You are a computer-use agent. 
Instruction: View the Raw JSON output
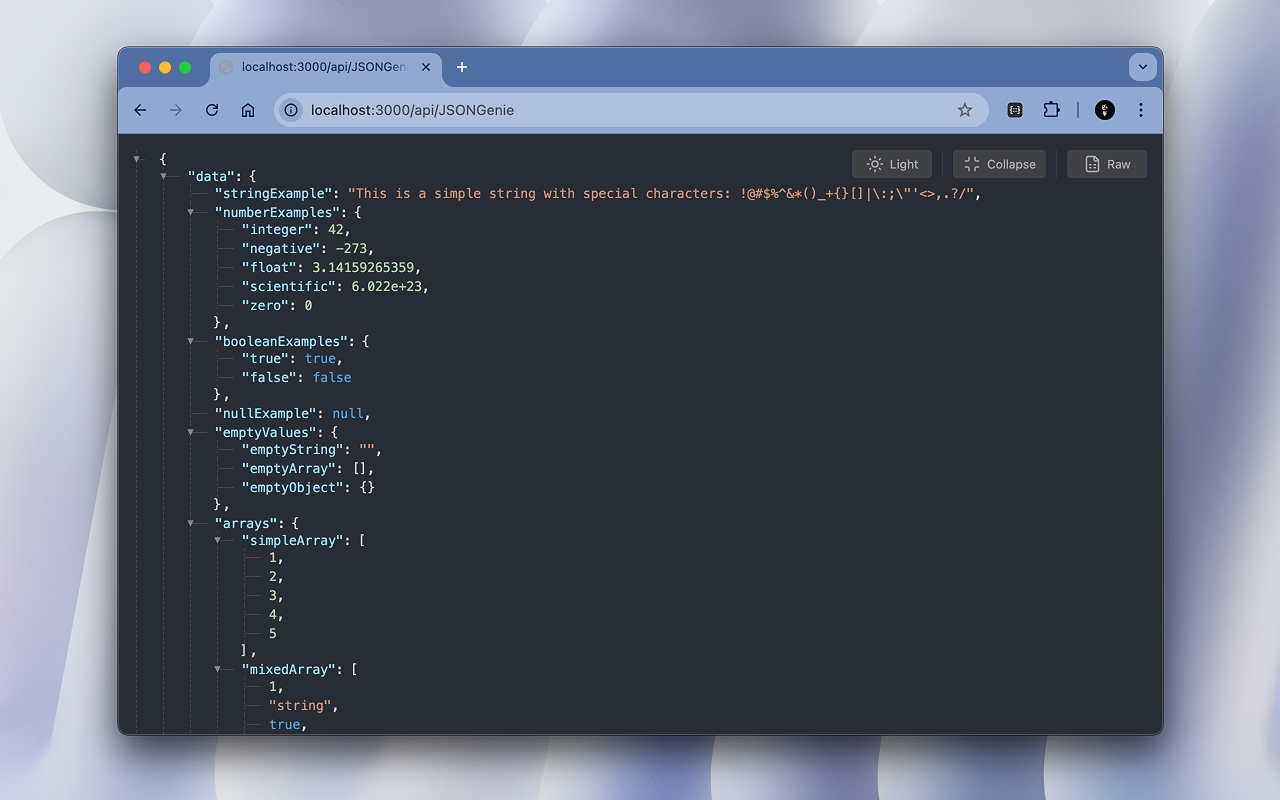point(1106,164)
